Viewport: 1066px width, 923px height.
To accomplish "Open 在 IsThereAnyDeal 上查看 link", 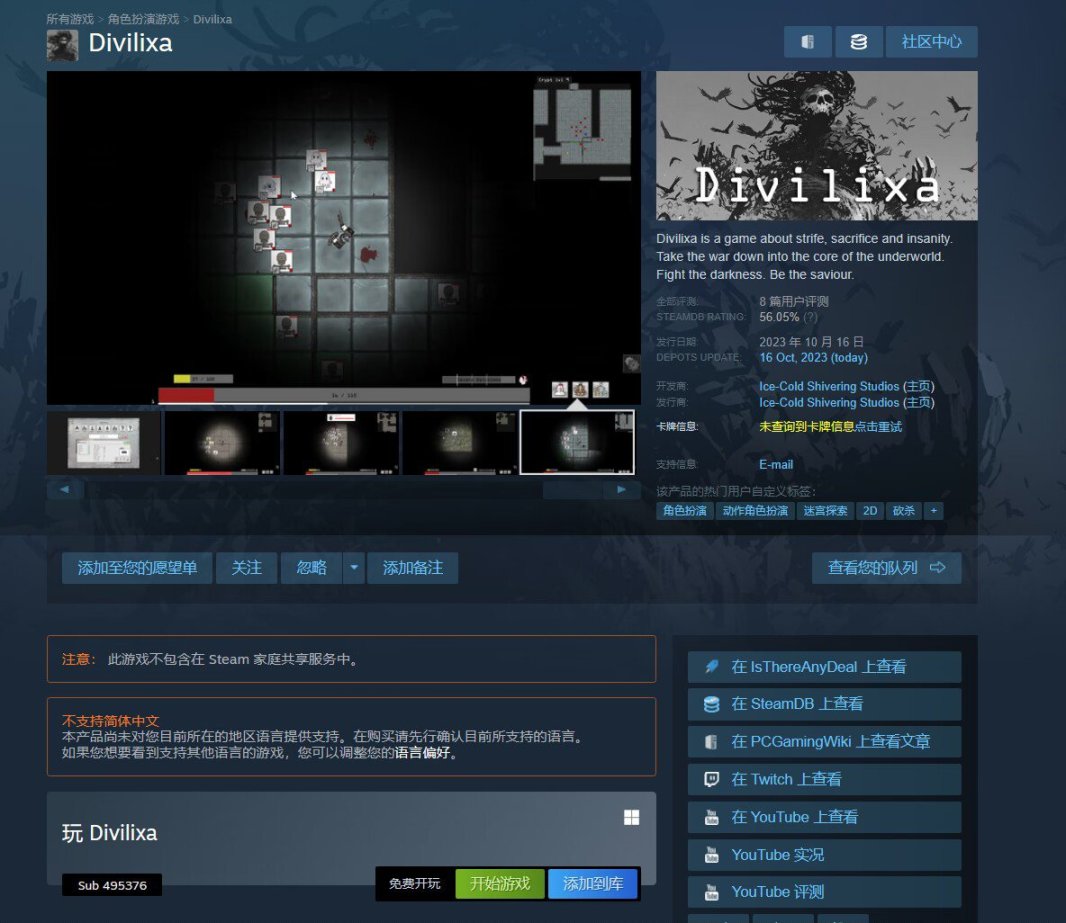I will [x=825, y=667].
